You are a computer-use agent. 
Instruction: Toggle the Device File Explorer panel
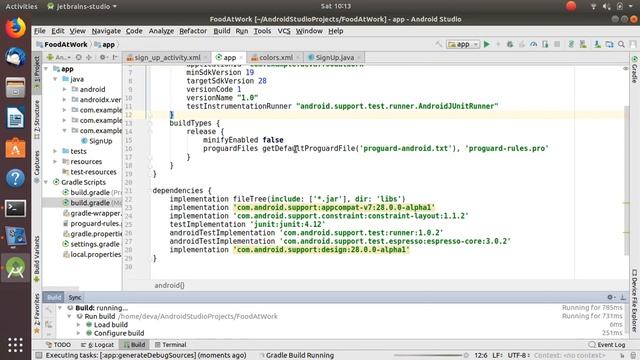click(634, 300)
